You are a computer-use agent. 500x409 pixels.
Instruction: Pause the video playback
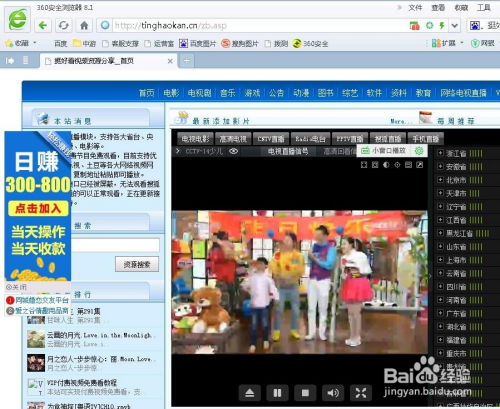tap(277, 393)
